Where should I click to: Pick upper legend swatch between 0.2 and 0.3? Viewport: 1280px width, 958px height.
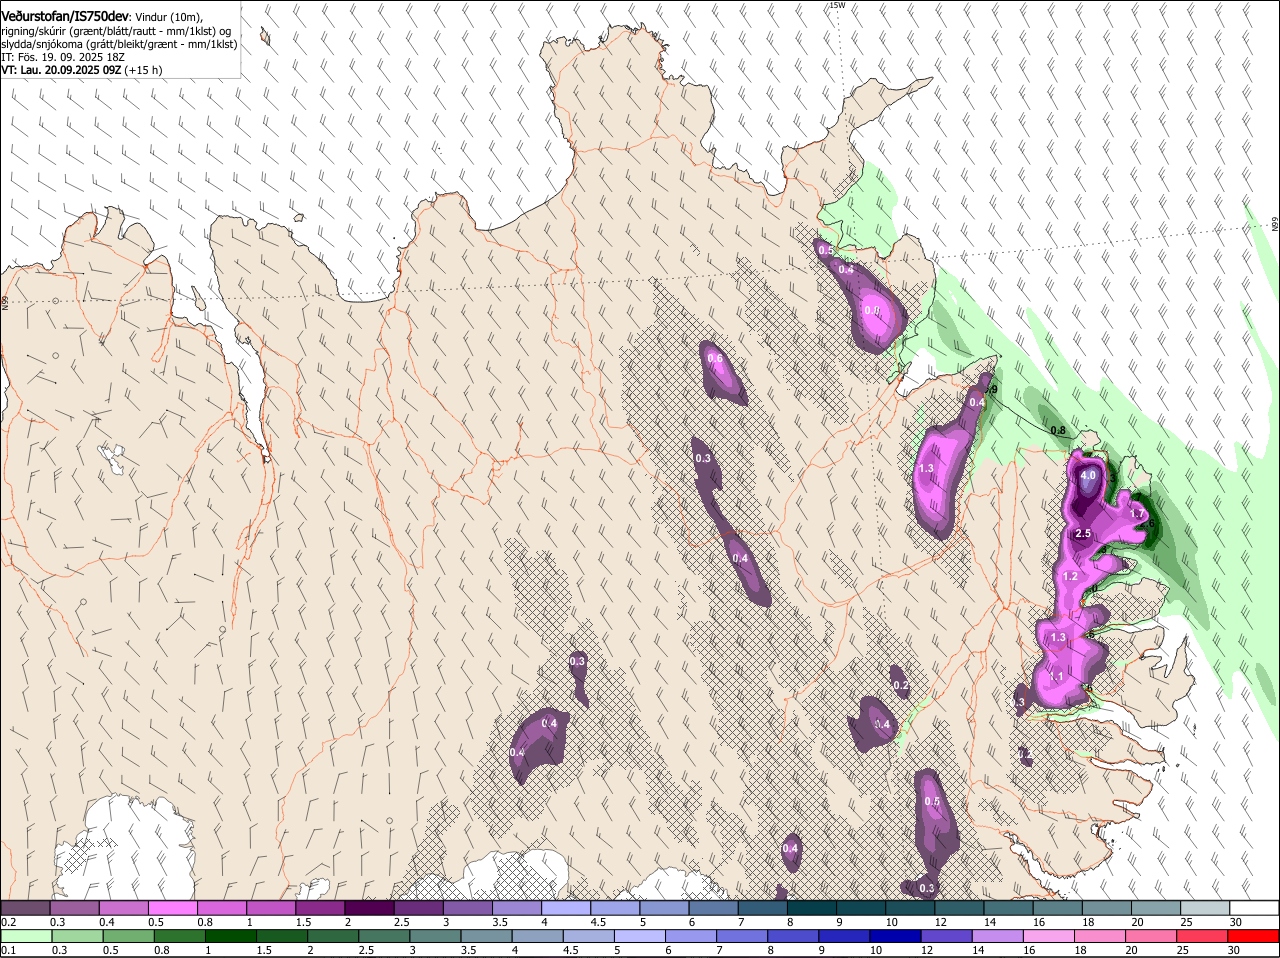25,908
